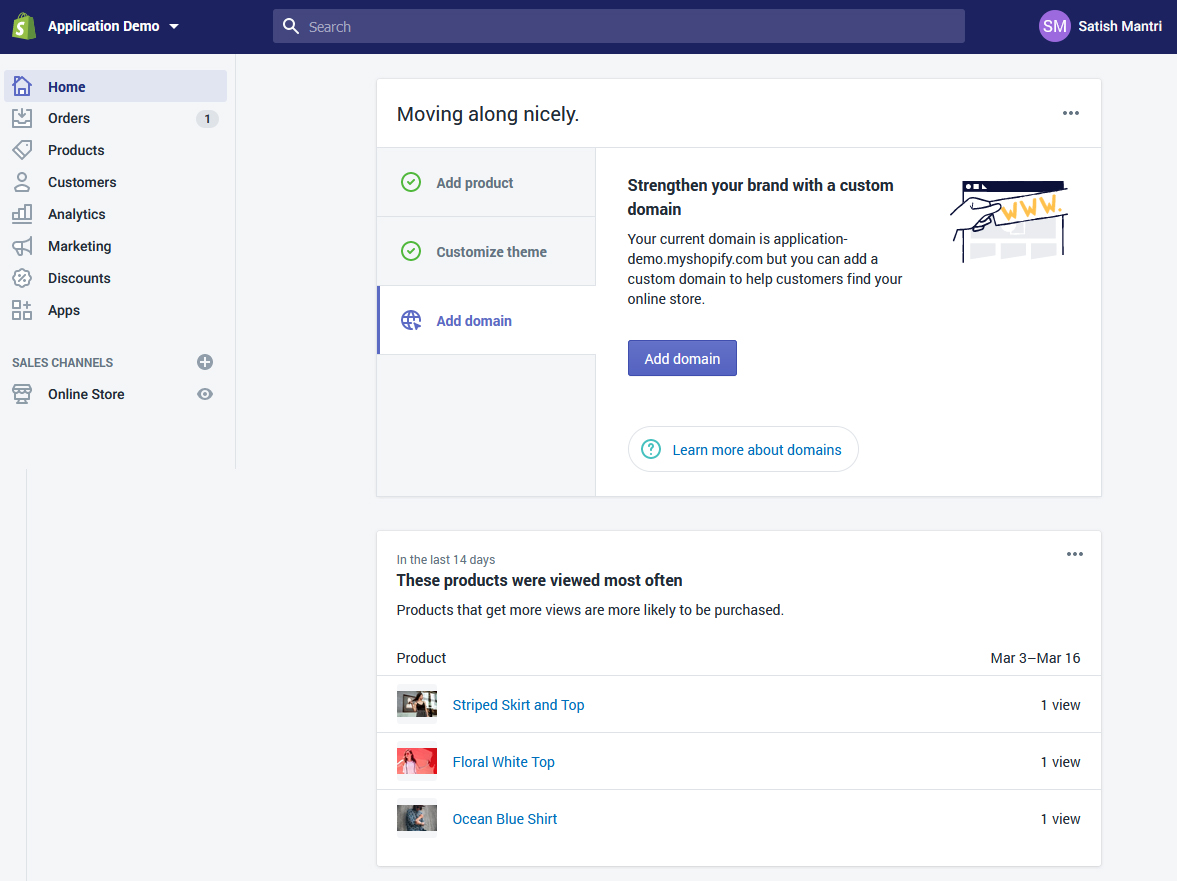Image resolution: width=1177 pixels, height=881 pixels.
Task: Add a sales channel with plus icon
Action: [205, 362]
